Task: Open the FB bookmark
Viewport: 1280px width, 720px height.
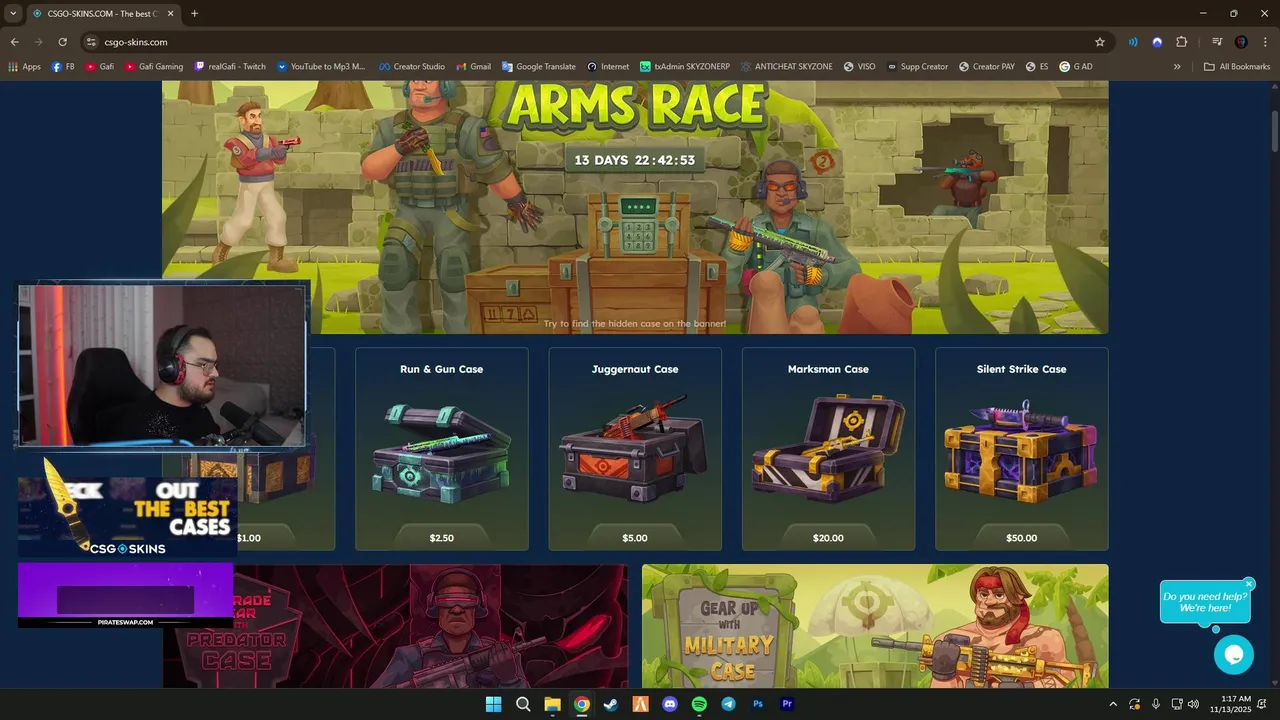Action: pyautogui.click(x=63, y=67)
